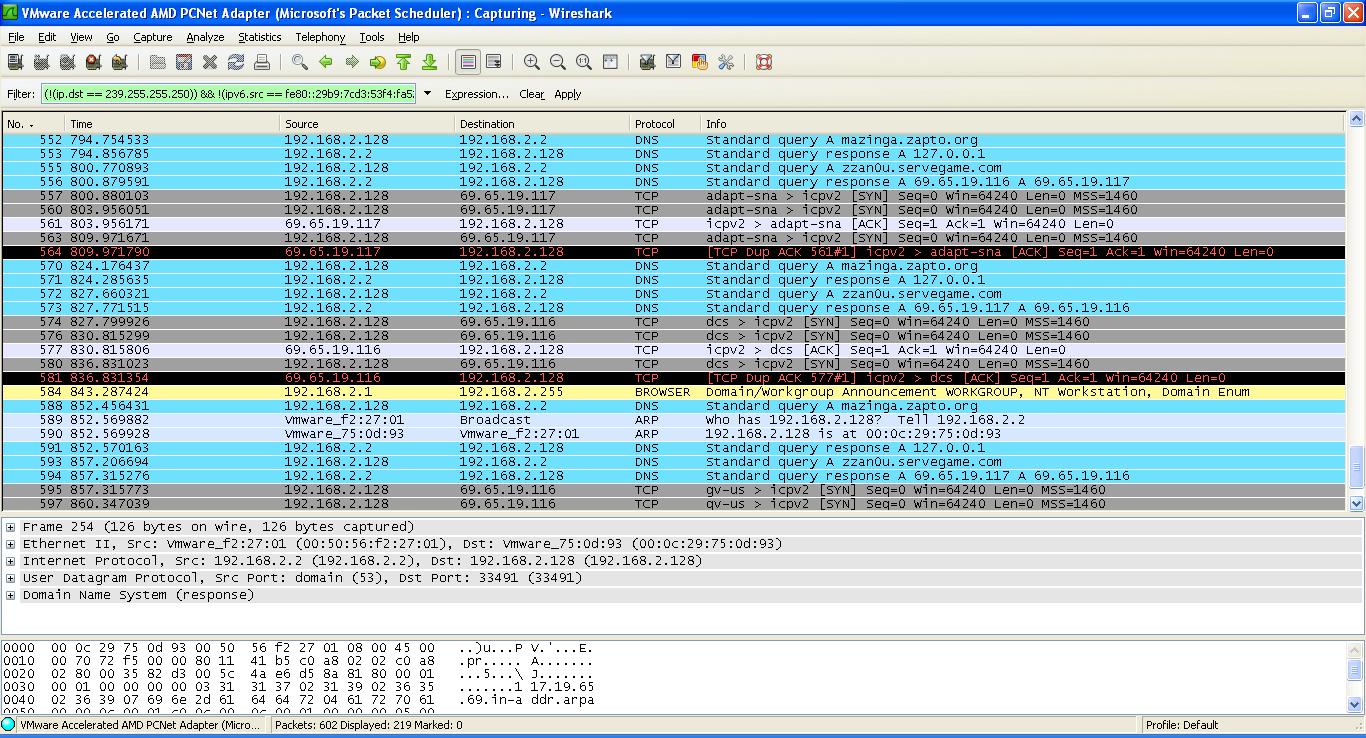
Task: Go to packet number icon
Action: [x=378, y=62]
